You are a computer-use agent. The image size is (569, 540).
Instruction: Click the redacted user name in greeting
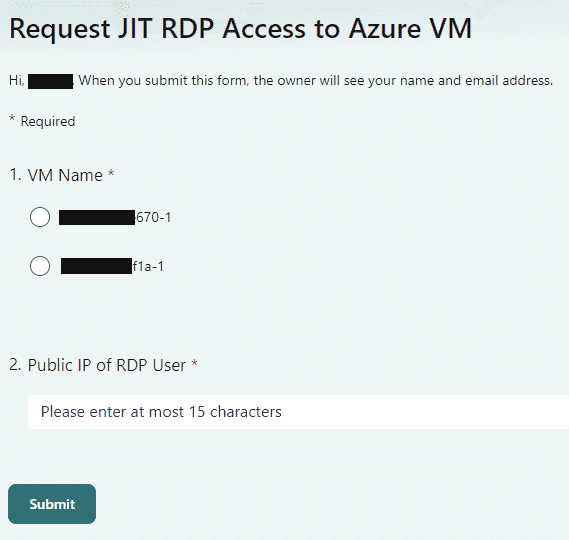coord(50,81)
